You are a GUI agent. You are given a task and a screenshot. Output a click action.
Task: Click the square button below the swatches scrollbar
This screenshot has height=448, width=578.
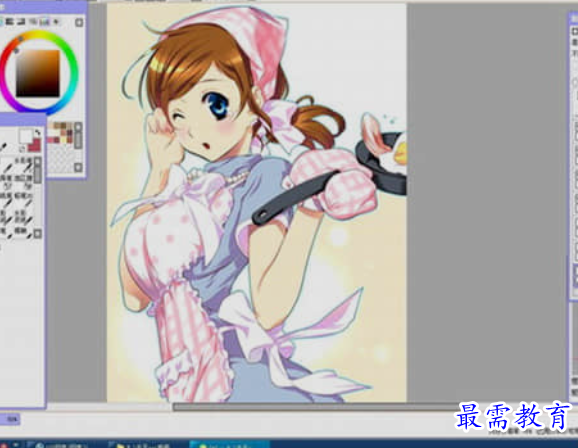point(78,167)
